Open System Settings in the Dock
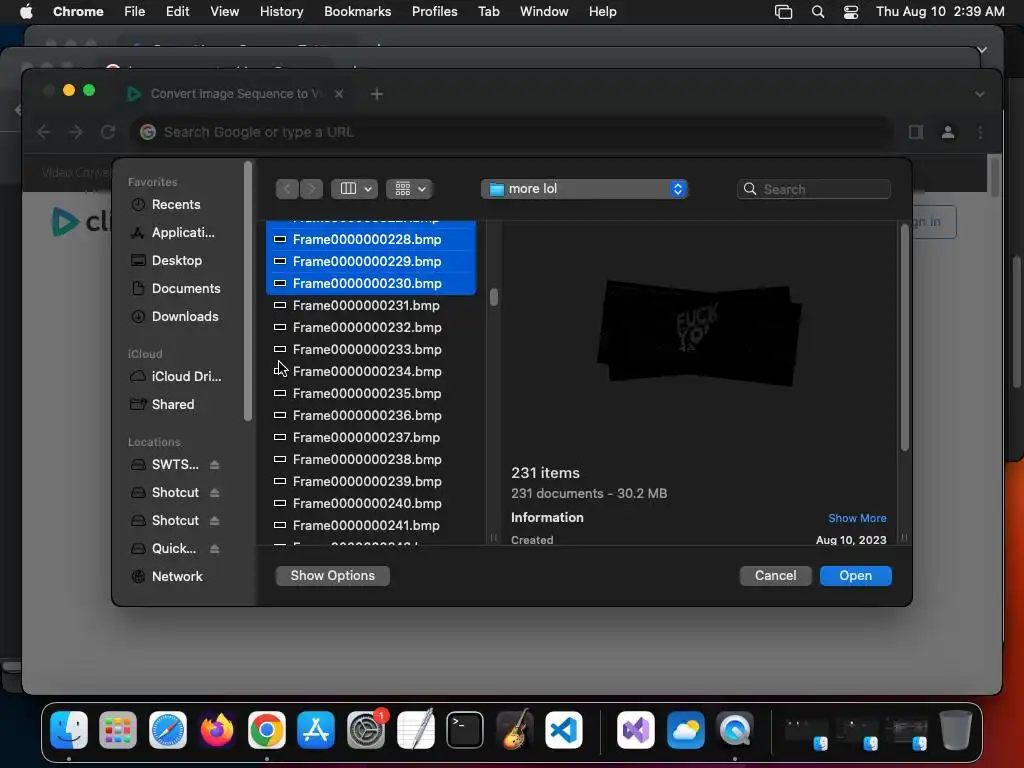This screenshot has height=768, width=1024. [x=366, y=729]
